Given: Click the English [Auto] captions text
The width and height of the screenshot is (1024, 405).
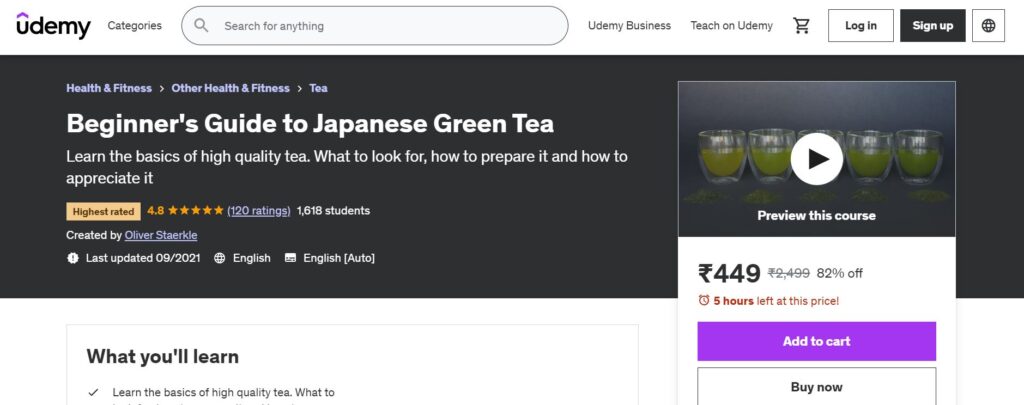Looking at the screenshot, I should [339, 257].
